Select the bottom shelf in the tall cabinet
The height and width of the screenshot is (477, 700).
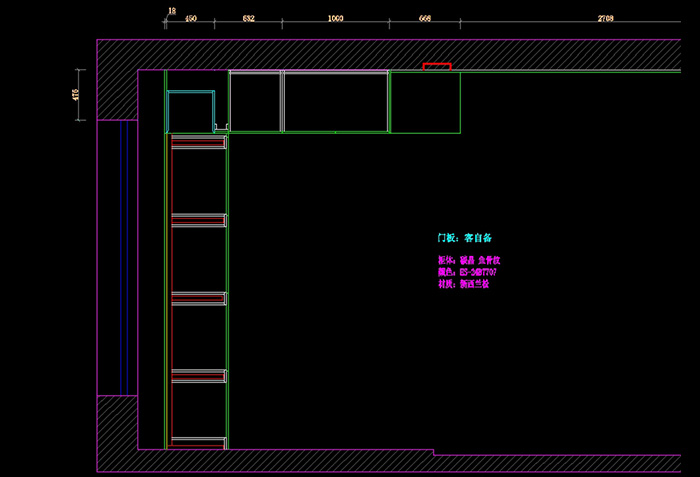point(198,441)
